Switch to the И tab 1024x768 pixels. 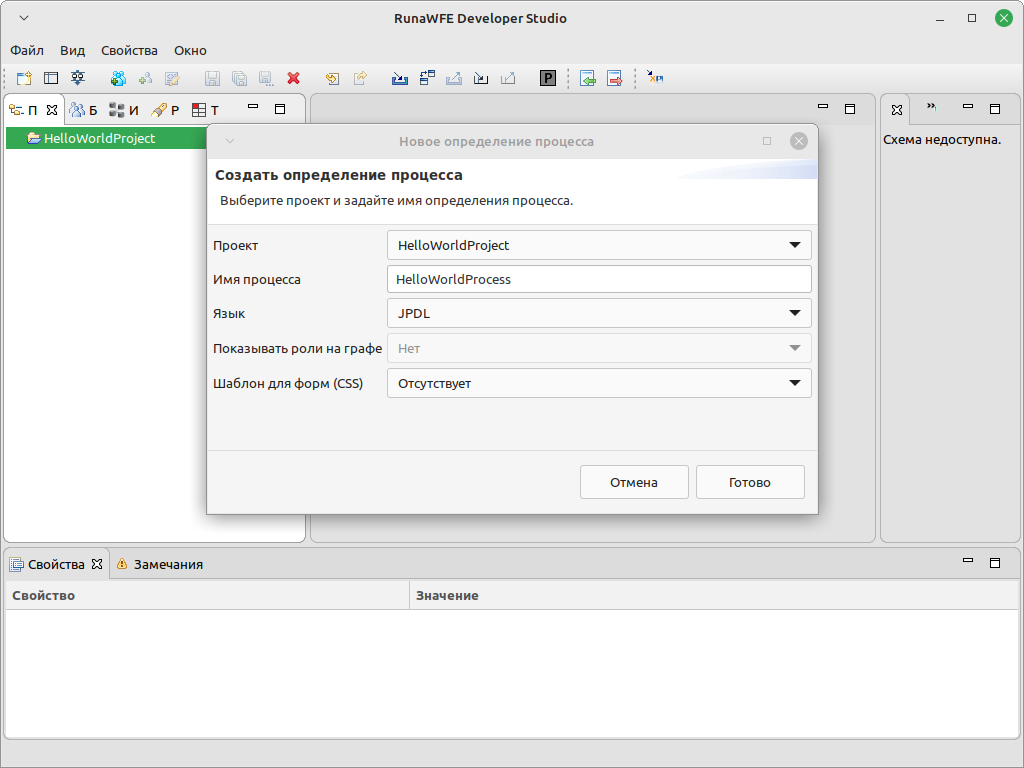pyautogui.click(x=124, y=110)
